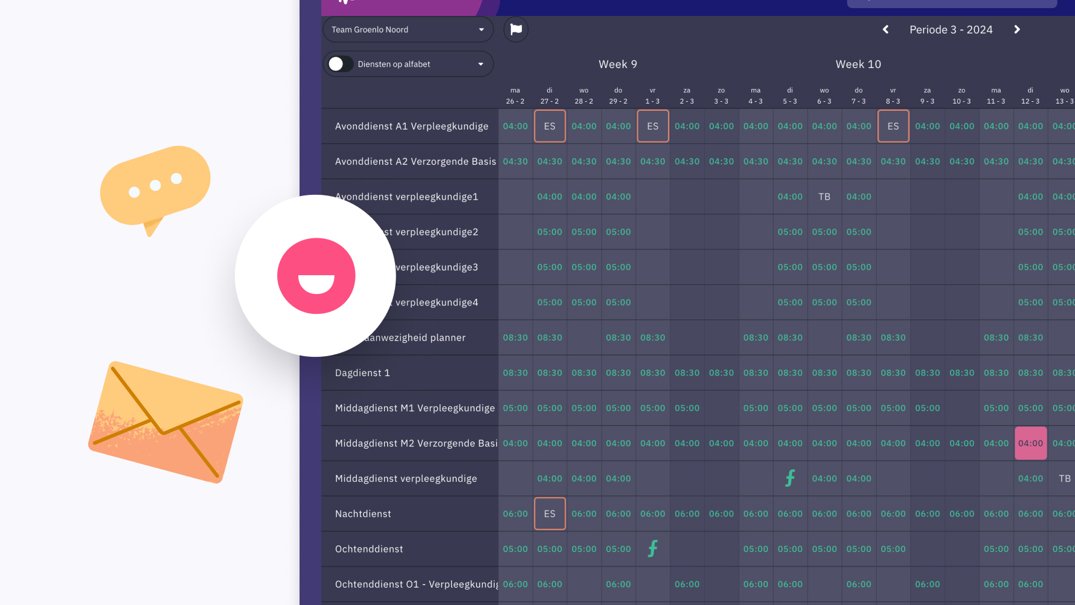This screenshot has height=605, width=1075.
Task: Click the TB cell in Middagdienst verpleegkundige row
Action: point(1064,478)
